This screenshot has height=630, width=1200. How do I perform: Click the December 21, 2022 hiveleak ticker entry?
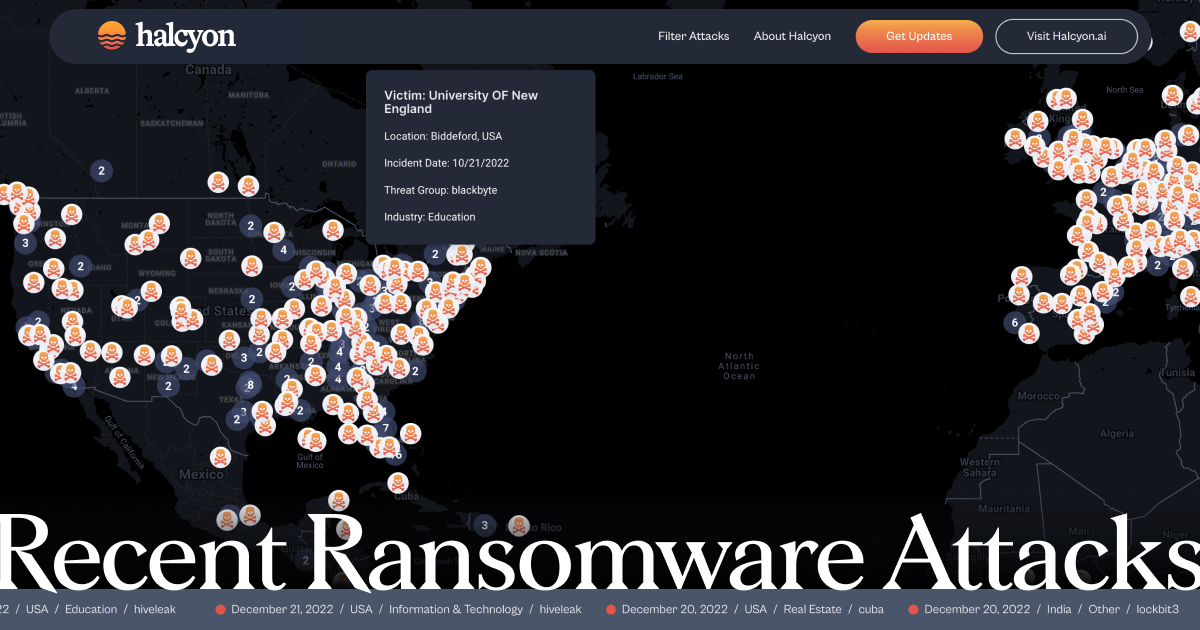coord(400,609)
